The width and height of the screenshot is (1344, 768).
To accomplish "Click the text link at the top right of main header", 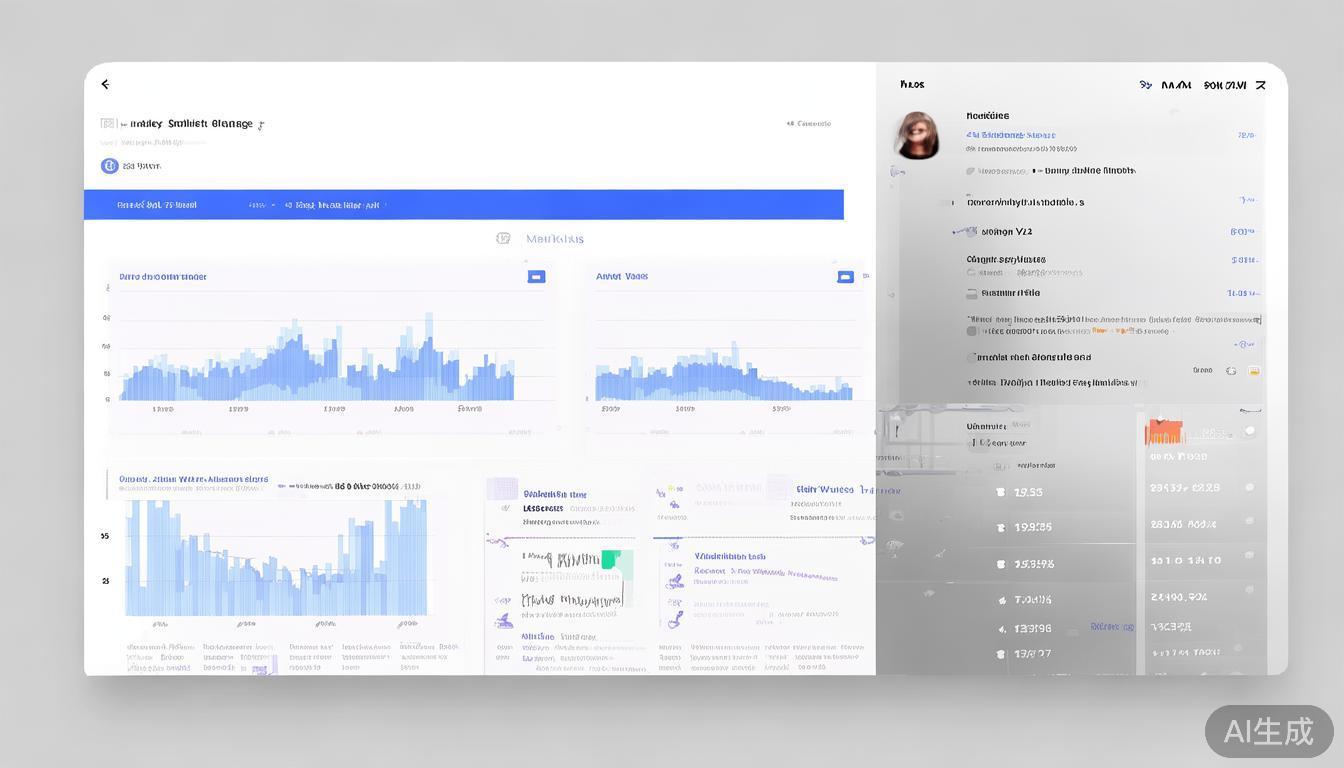I will (x=809, y=124).
